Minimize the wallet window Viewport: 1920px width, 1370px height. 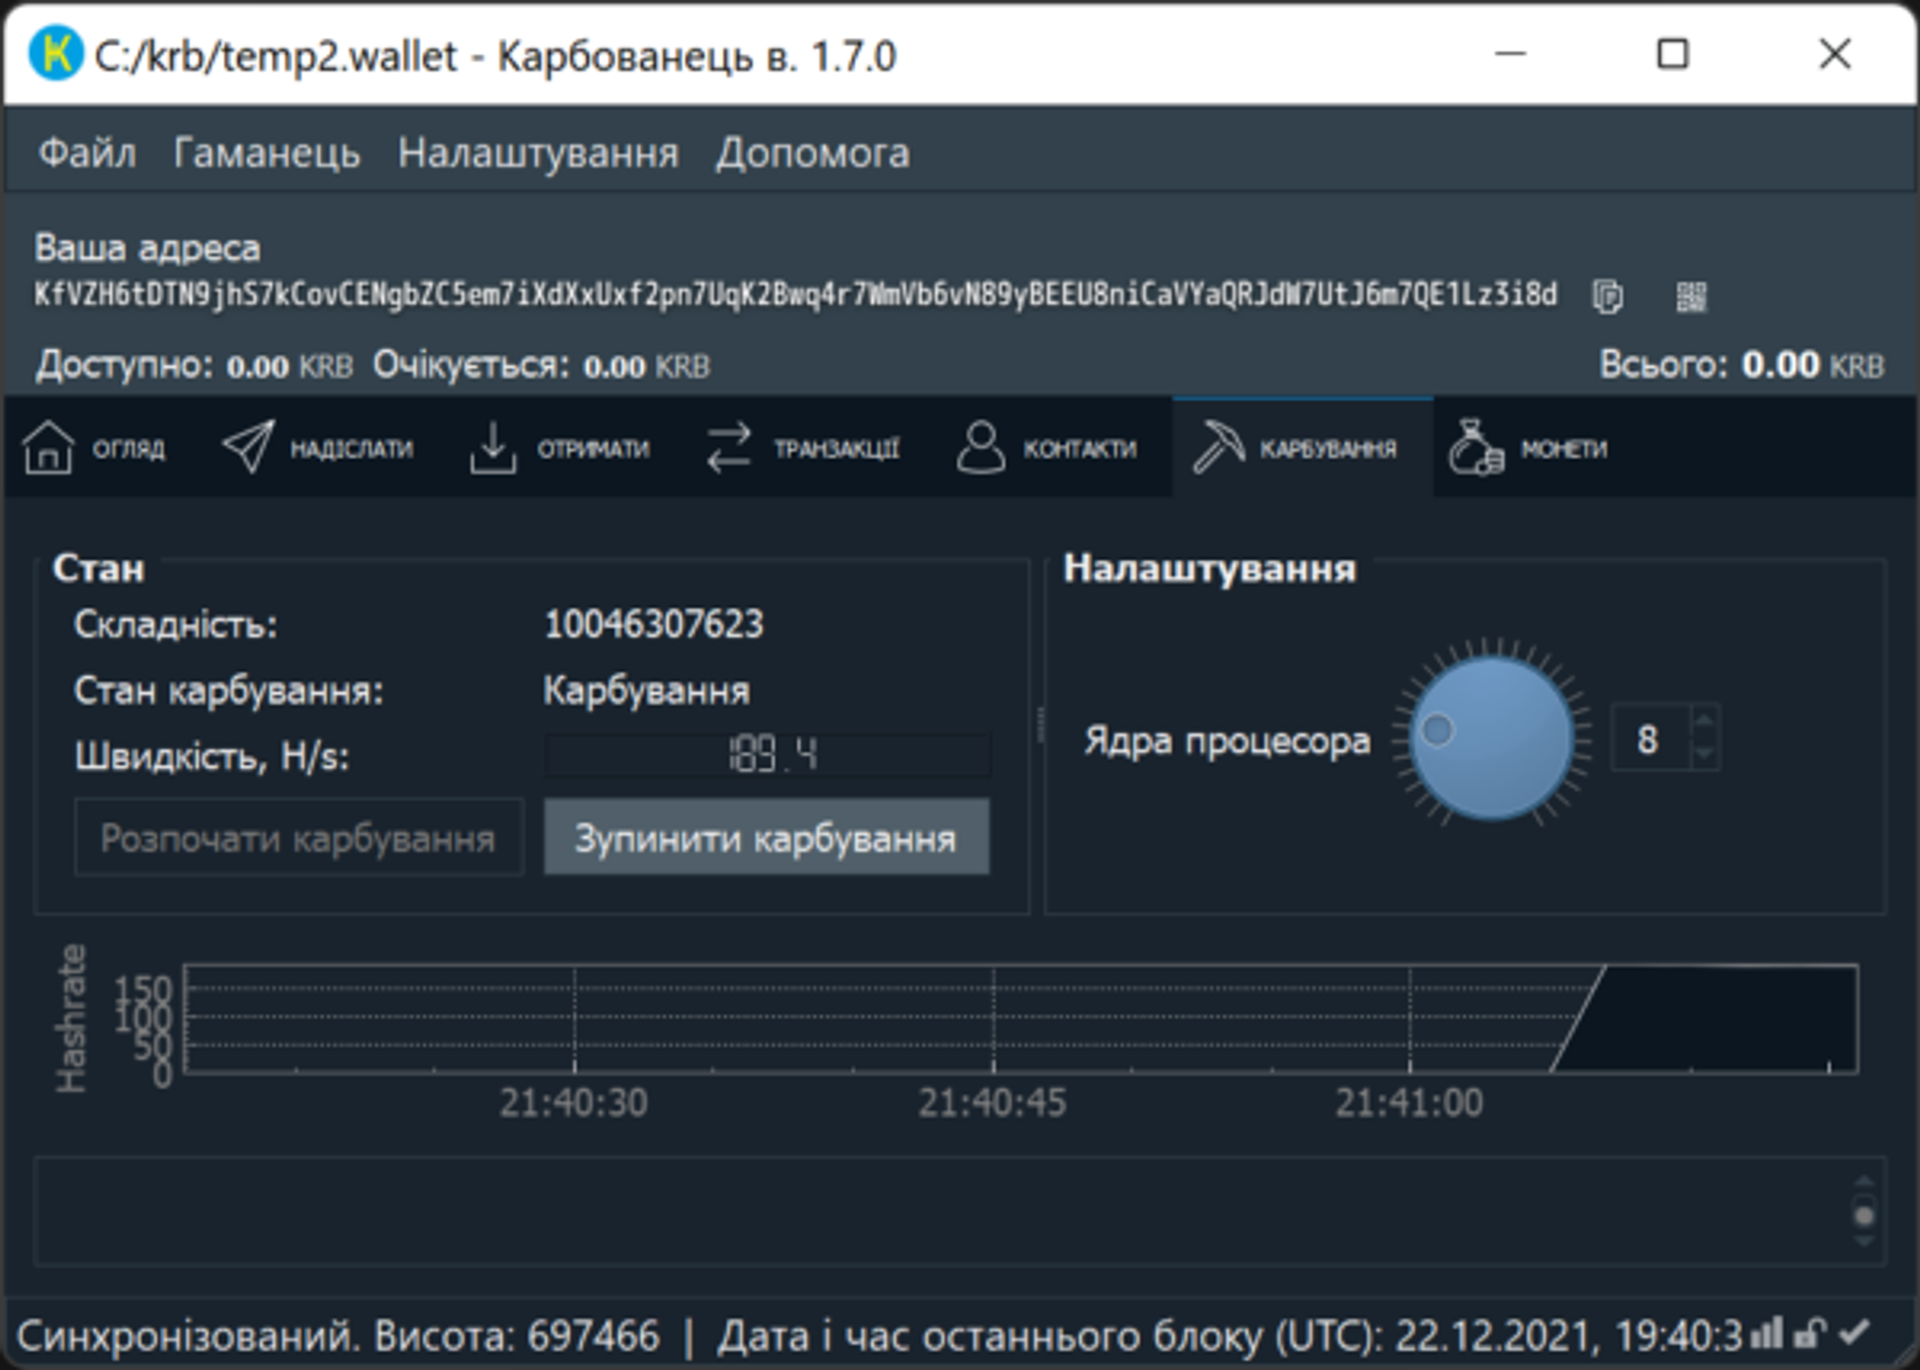click(1510, 53)
